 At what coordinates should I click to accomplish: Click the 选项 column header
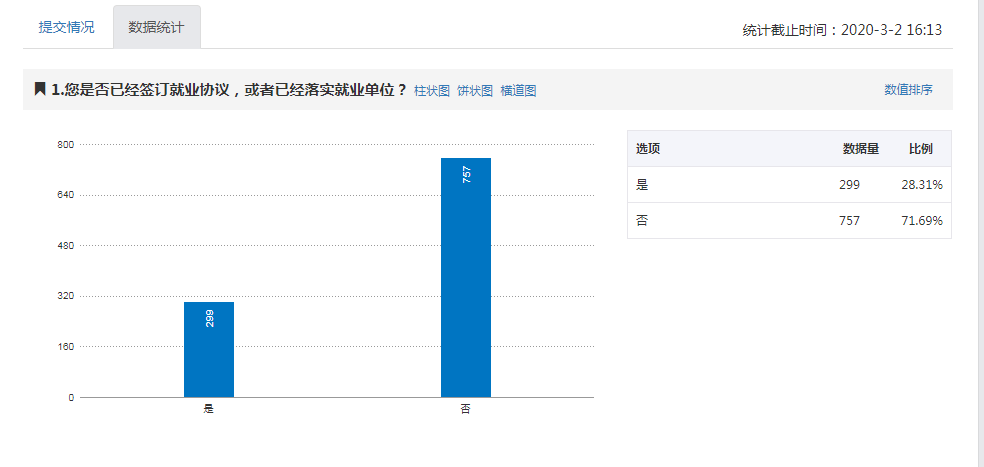(x=648, y=149)
